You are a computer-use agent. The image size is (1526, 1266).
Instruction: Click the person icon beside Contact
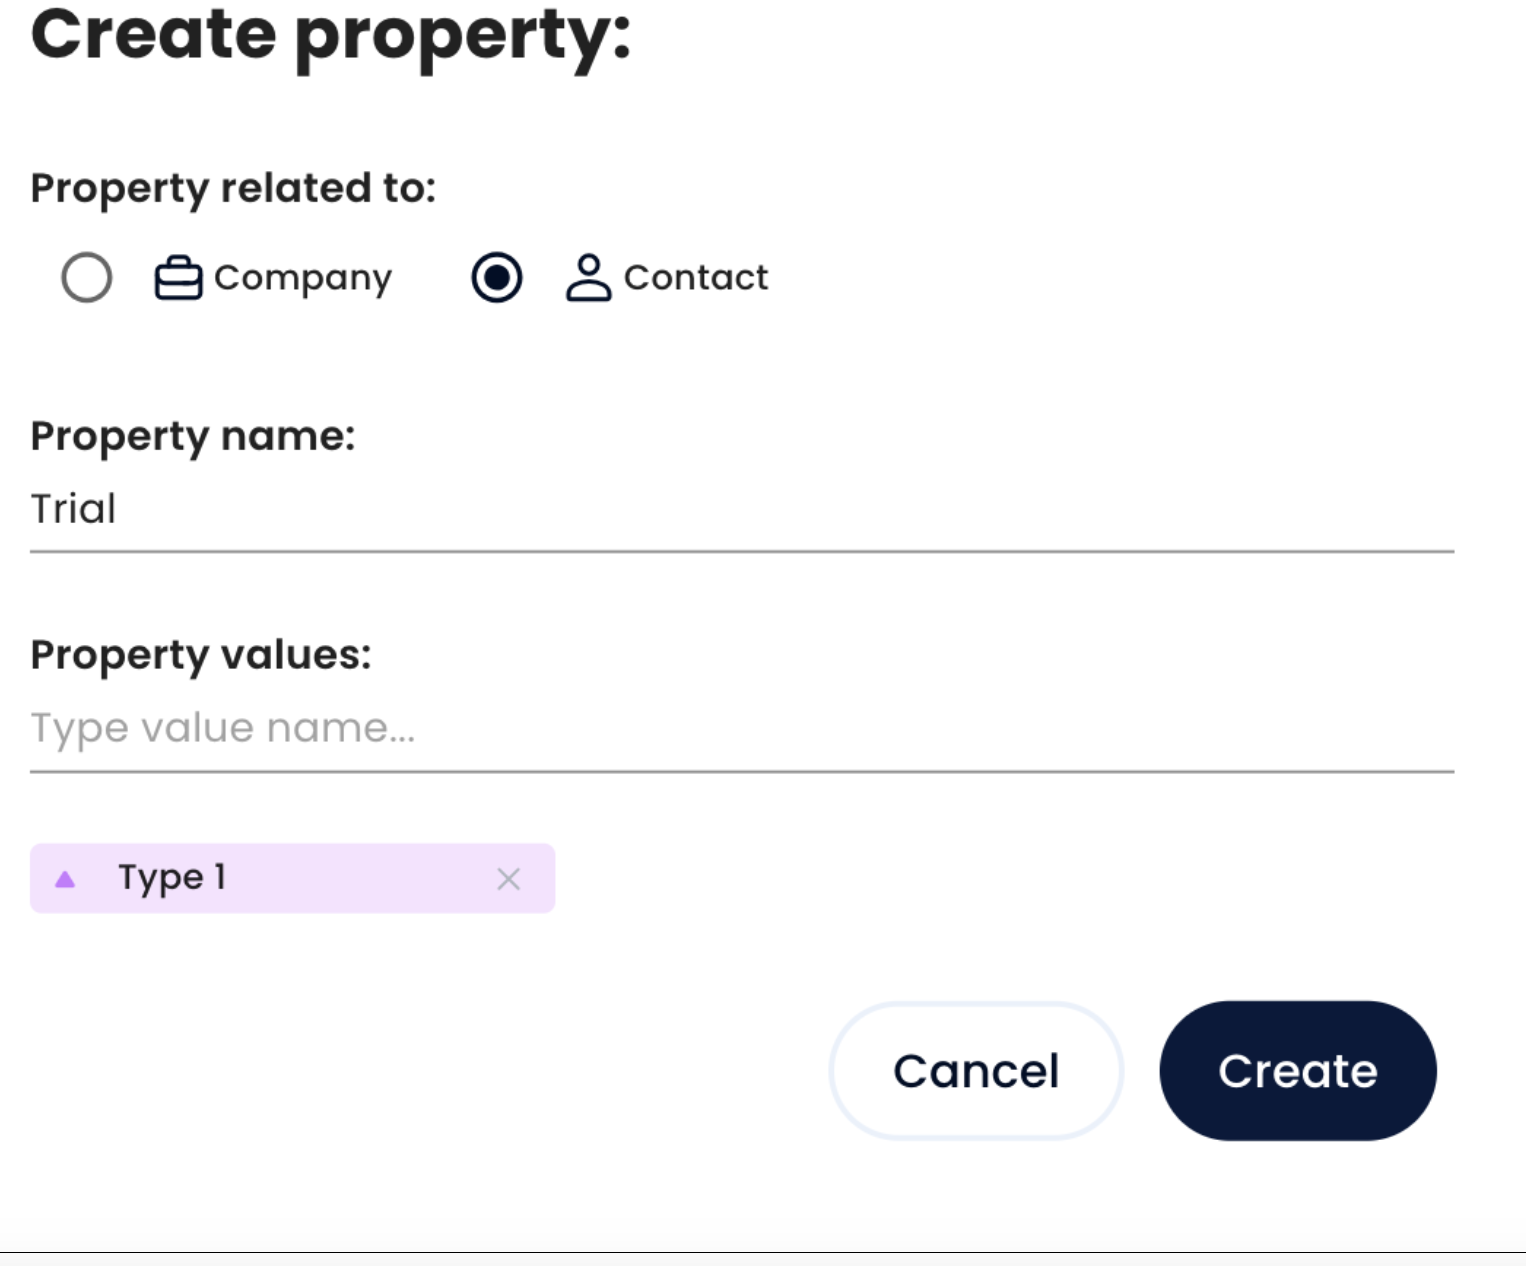tap(588, 278)
